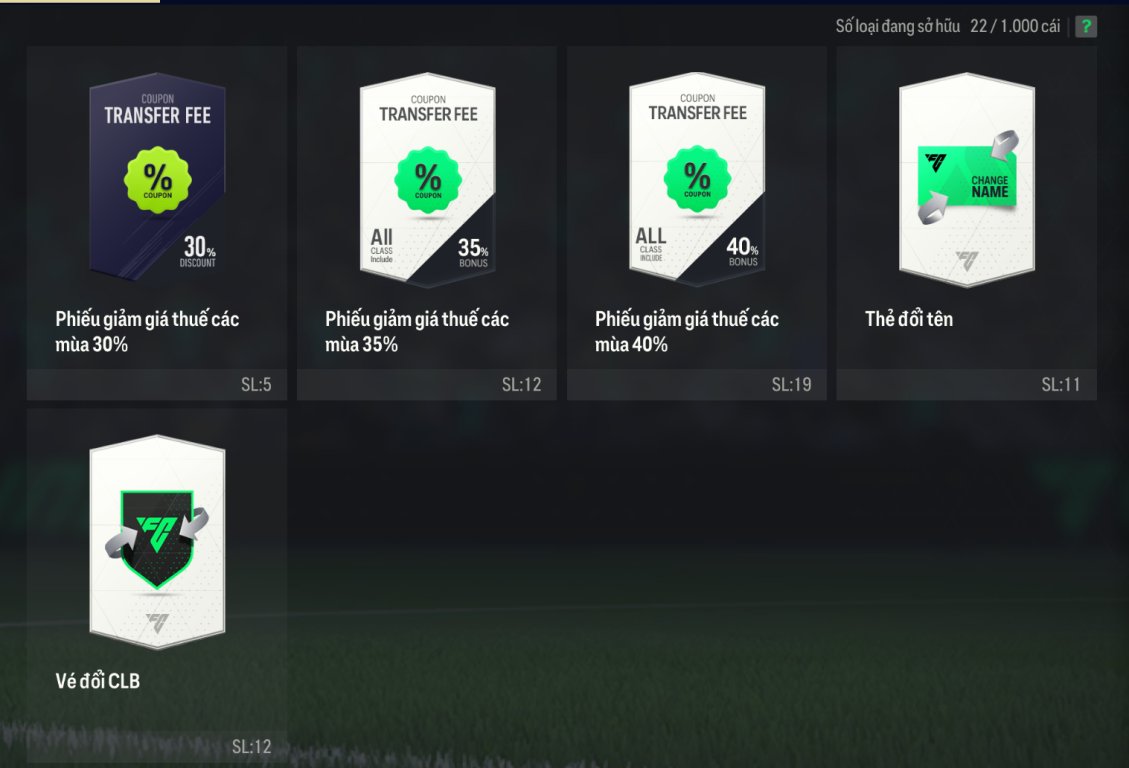Click the green percent badge on 35% coupon

point(428,180)
